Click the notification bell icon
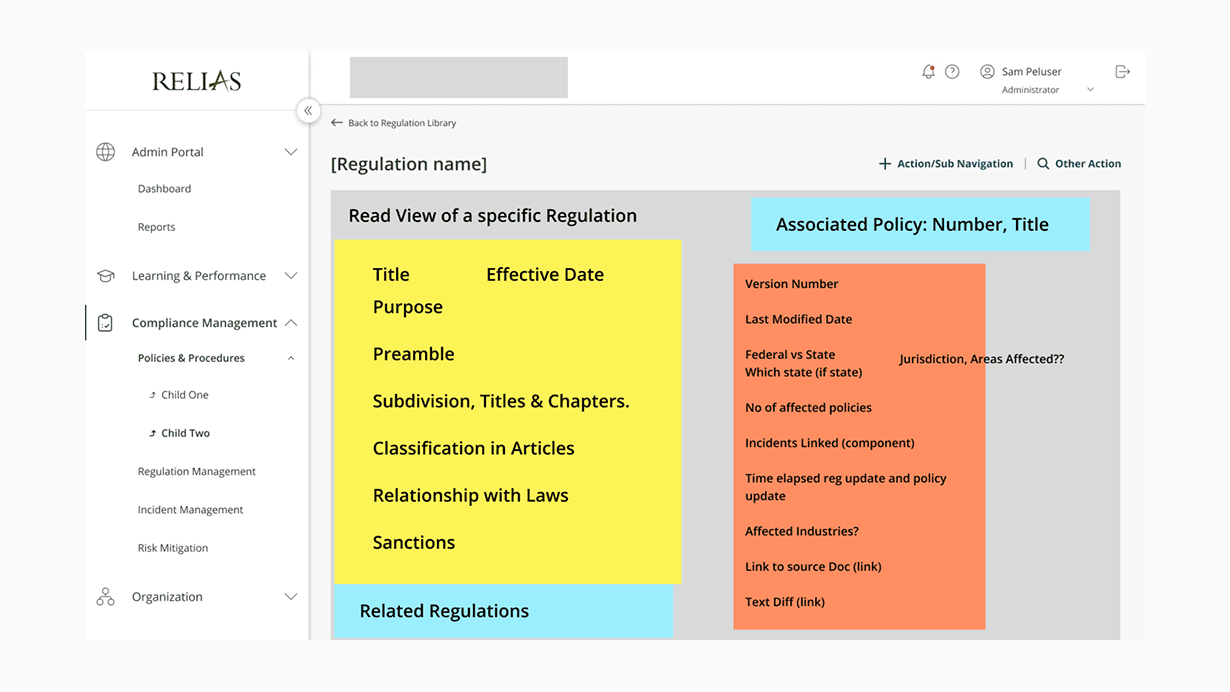The width and height of the screenshot is (1230, 692). point(928,72)
